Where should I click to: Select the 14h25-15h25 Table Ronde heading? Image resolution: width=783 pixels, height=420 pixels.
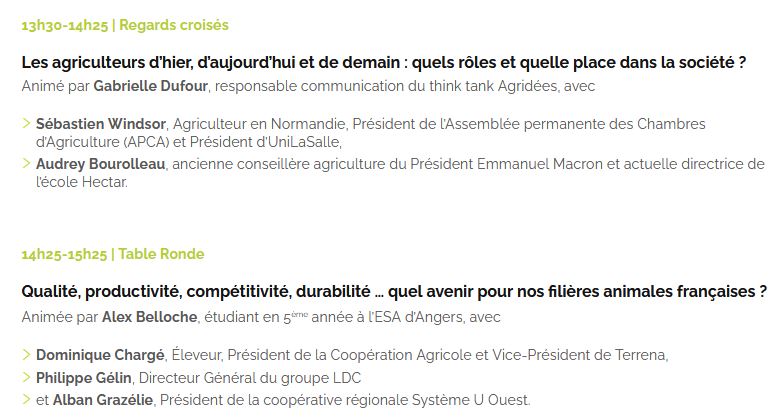[113, 254]
